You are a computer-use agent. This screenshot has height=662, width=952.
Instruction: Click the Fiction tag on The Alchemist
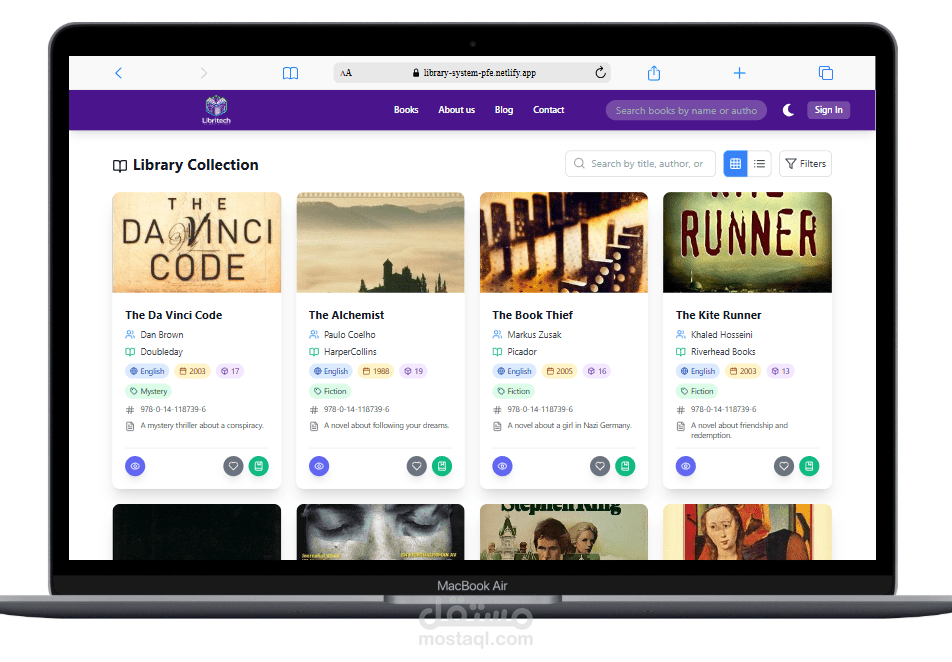tap(330, 391)
